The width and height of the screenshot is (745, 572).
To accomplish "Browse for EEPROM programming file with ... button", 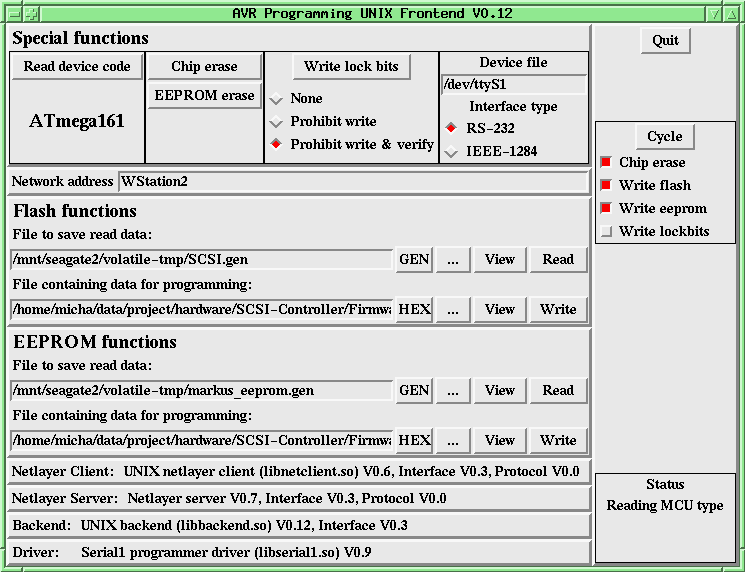I will tap(453, 440).
